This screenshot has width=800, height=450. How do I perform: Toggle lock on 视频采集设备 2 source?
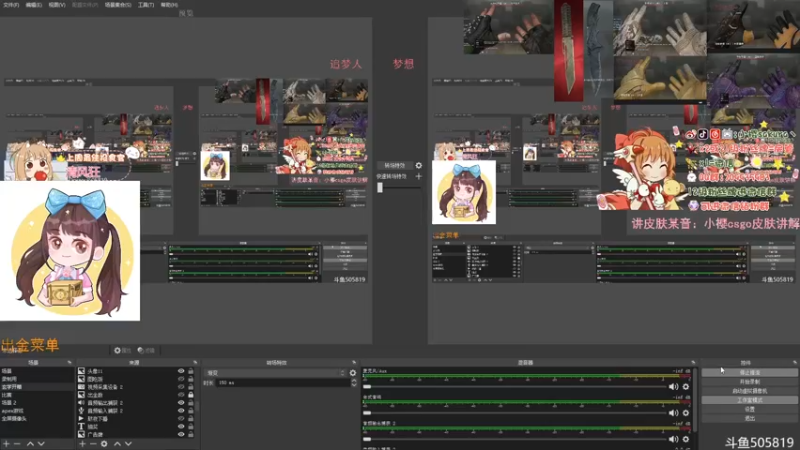(x=191, y=387)
